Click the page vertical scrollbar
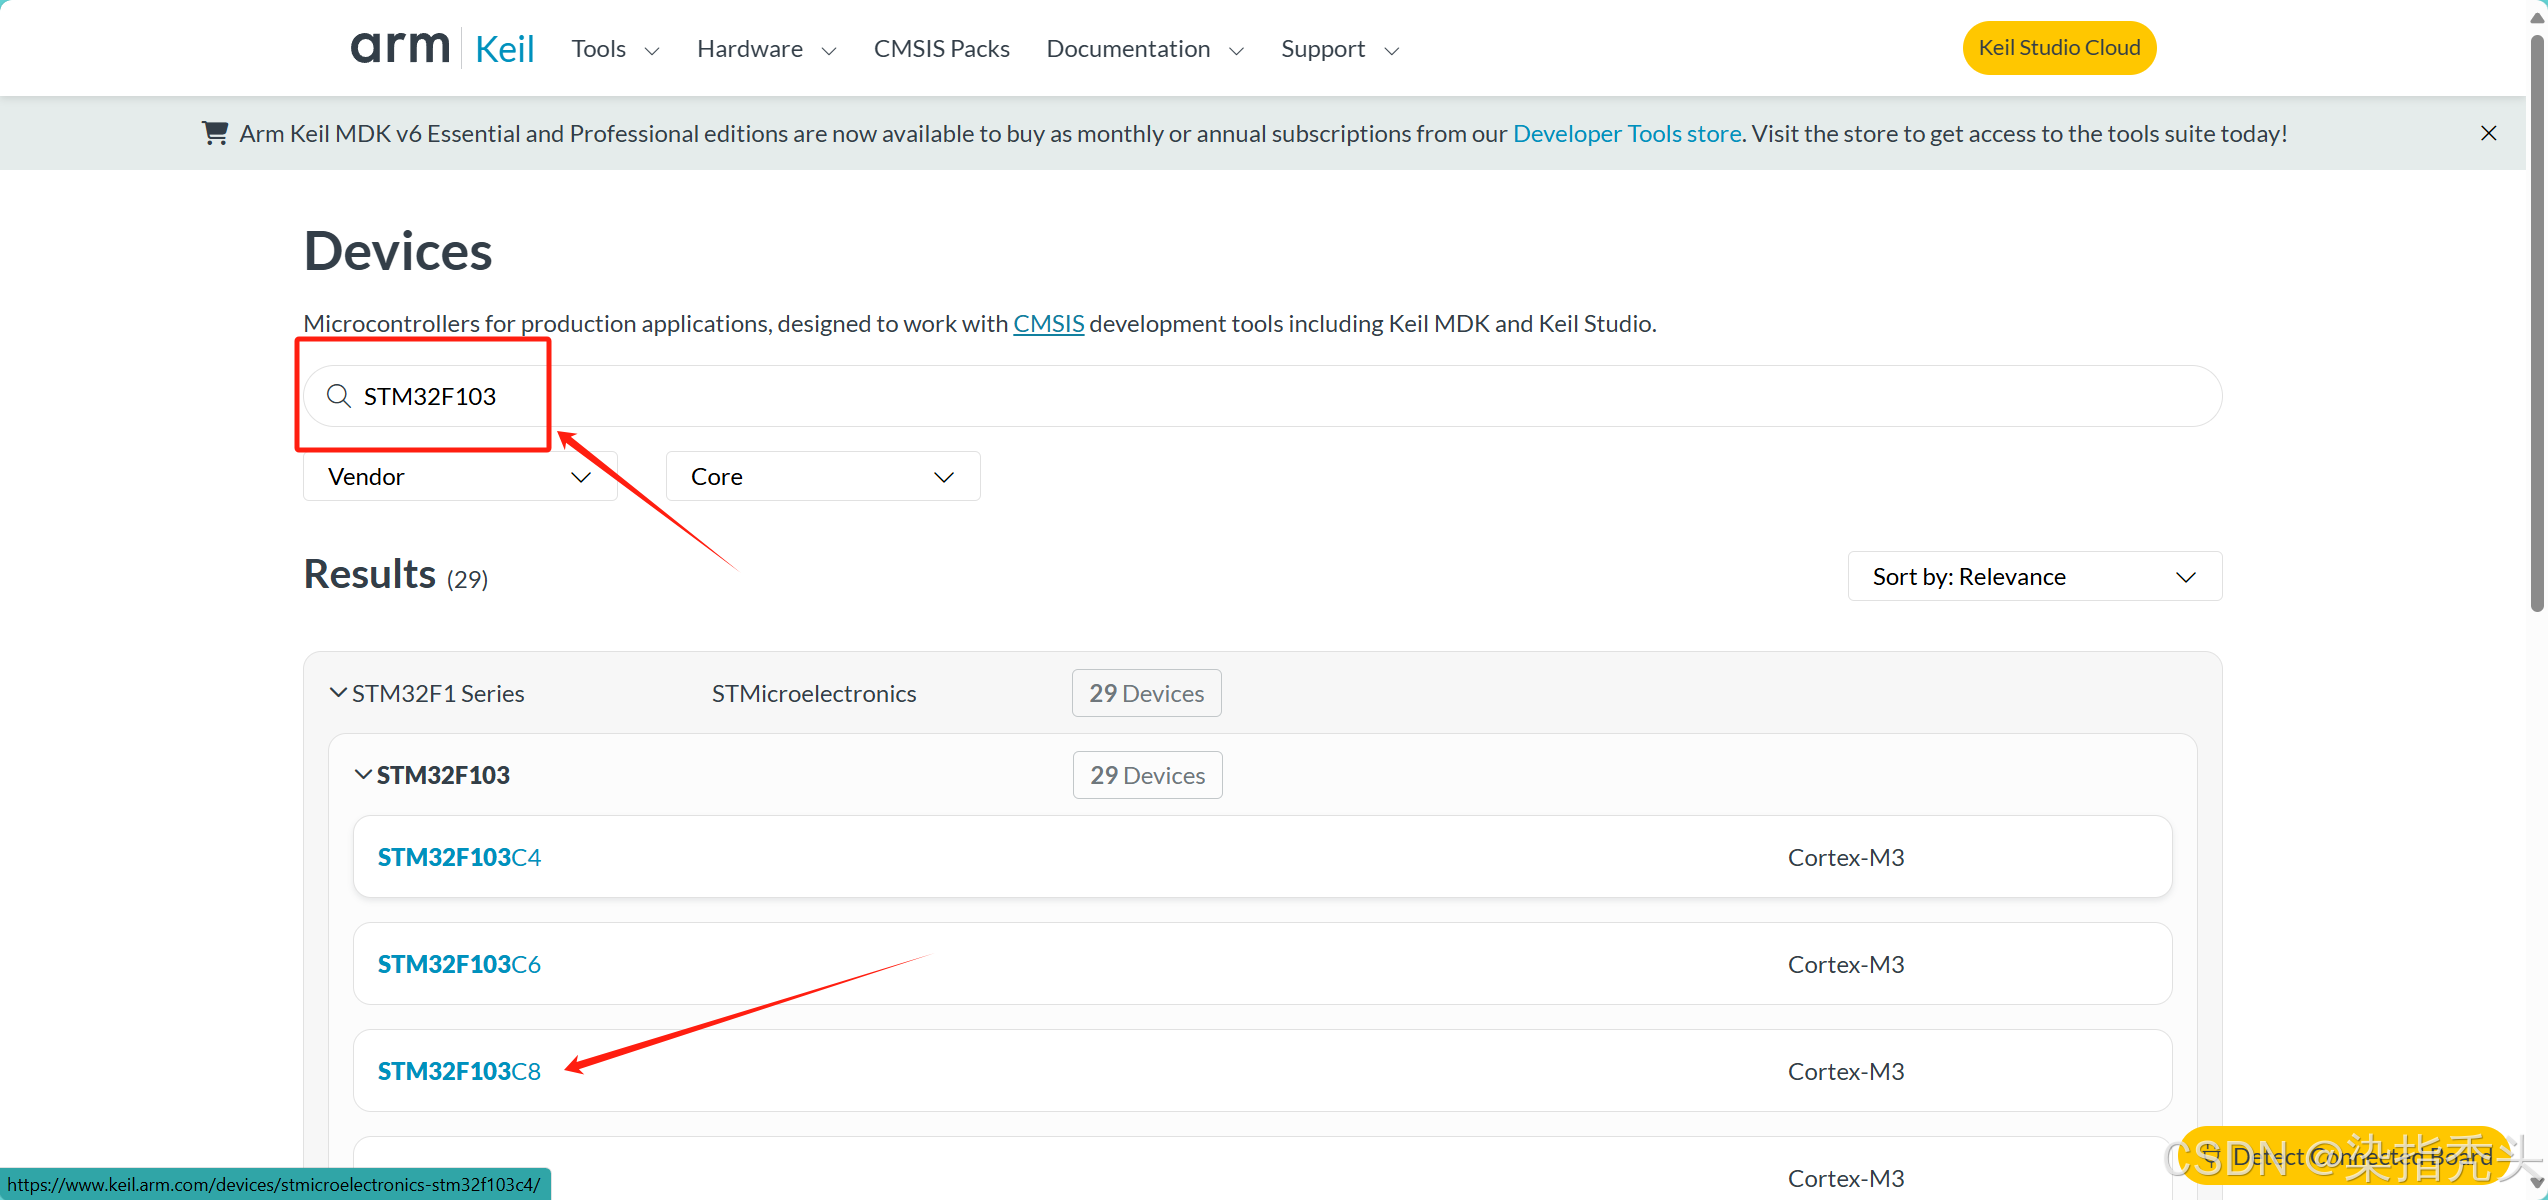 2536,320
